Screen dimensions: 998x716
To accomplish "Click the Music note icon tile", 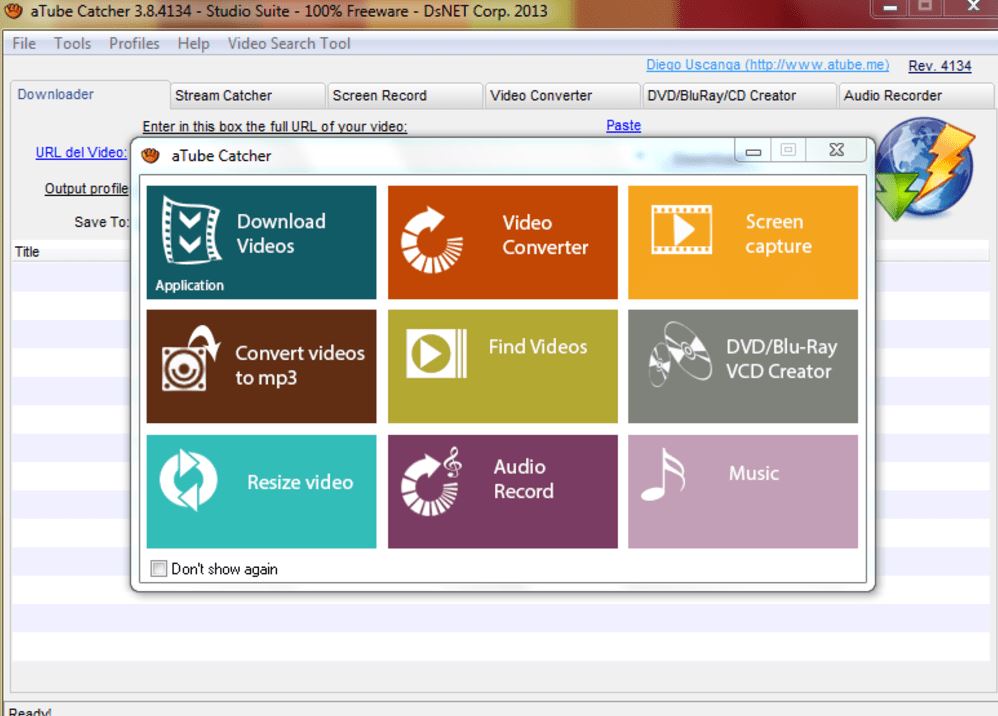I will pyautogui.click(x=662, y=474).
